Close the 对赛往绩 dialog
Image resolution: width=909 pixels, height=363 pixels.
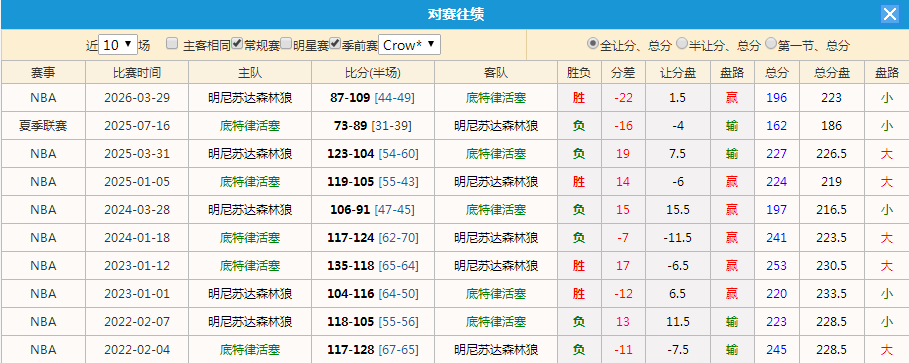889,14
